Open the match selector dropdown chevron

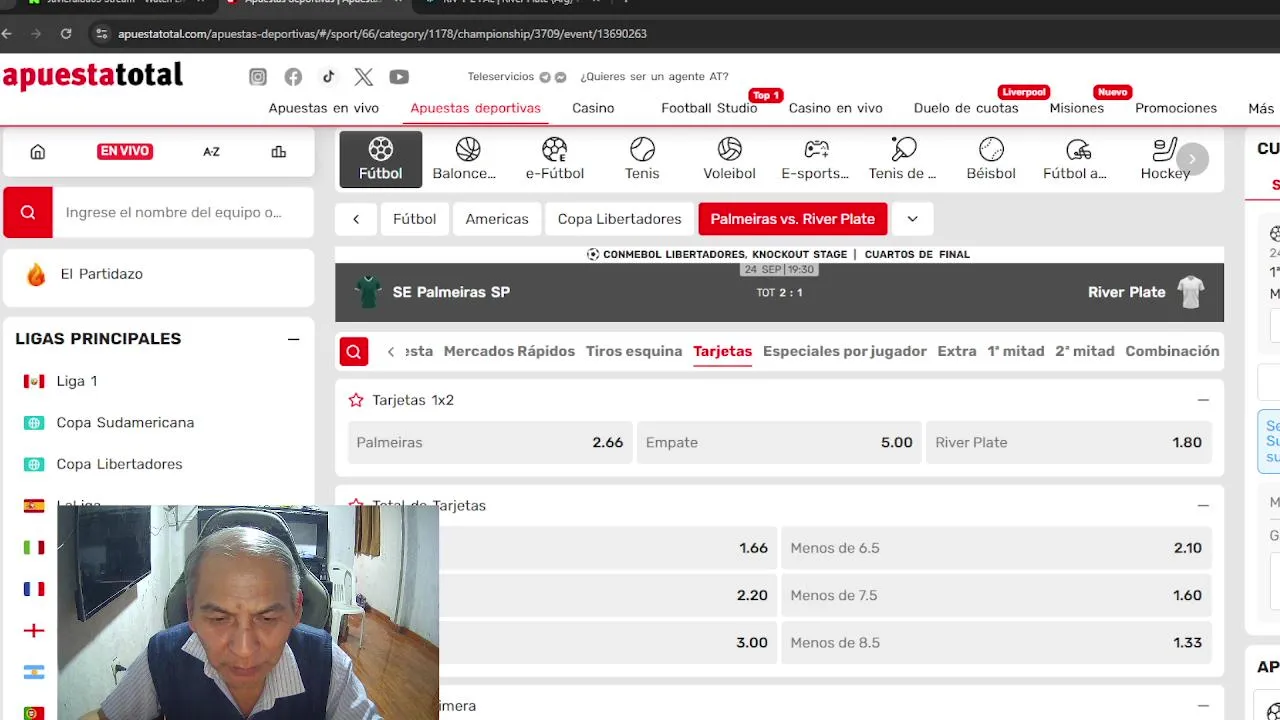[912, 219]
